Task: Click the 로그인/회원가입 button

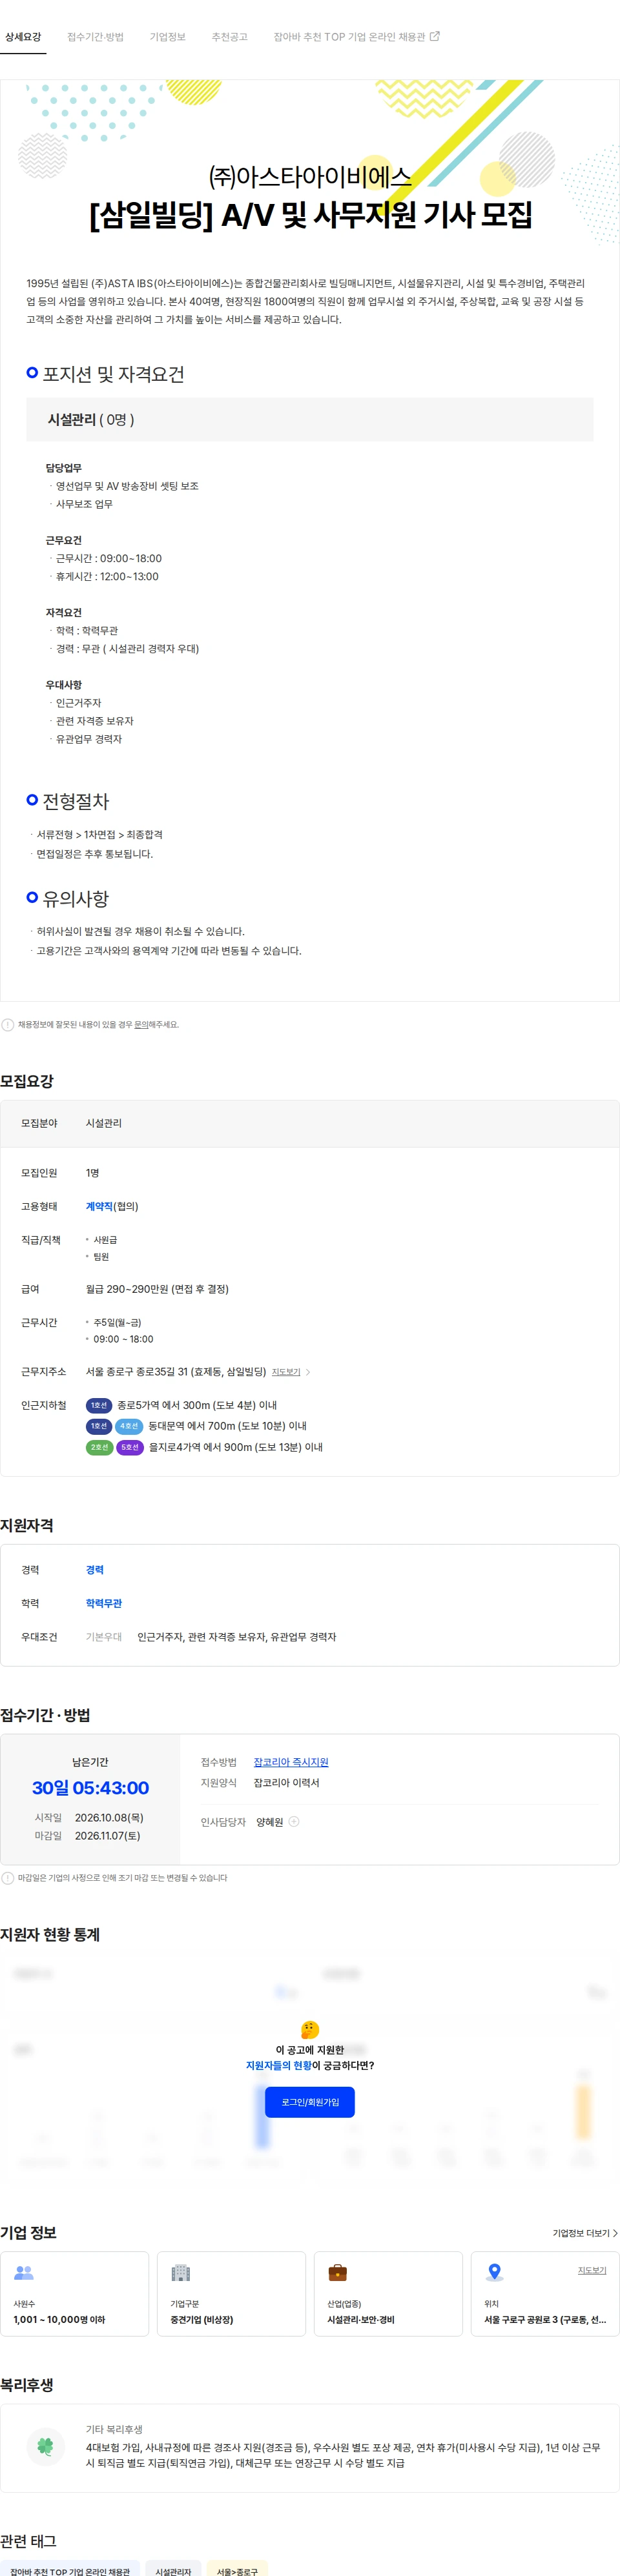Action: click(x=310, y=2102)
